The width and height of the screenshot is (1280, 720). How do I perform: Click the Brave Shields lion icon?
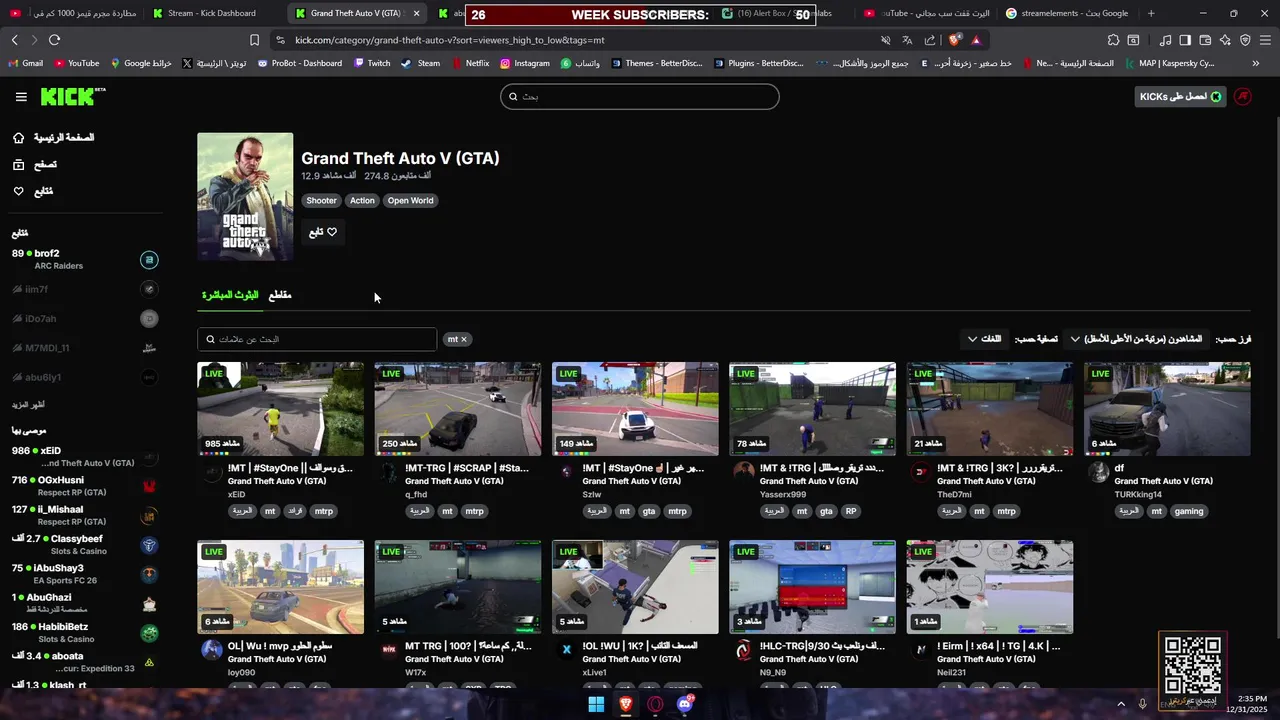(955, 40)
